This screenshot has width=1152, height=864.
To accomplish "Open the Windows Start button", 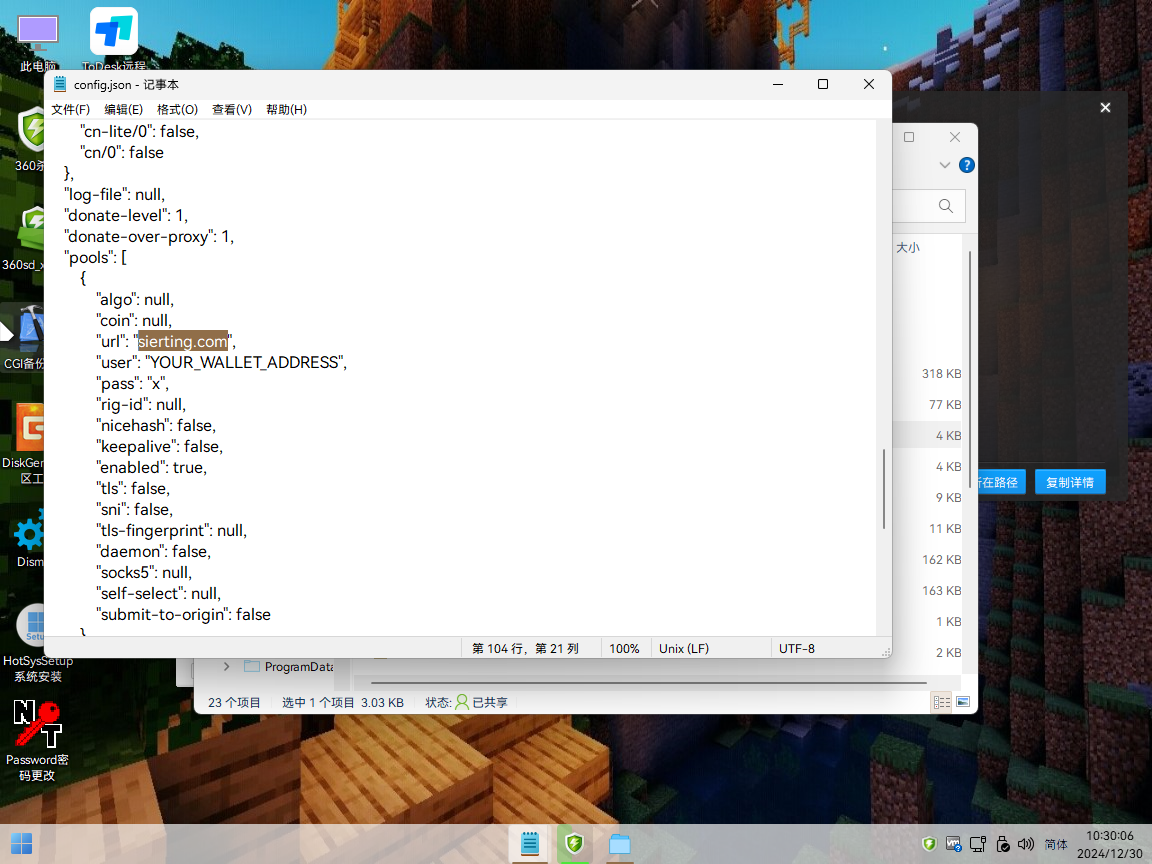I will pyautogui.click(x=21, y=843).
